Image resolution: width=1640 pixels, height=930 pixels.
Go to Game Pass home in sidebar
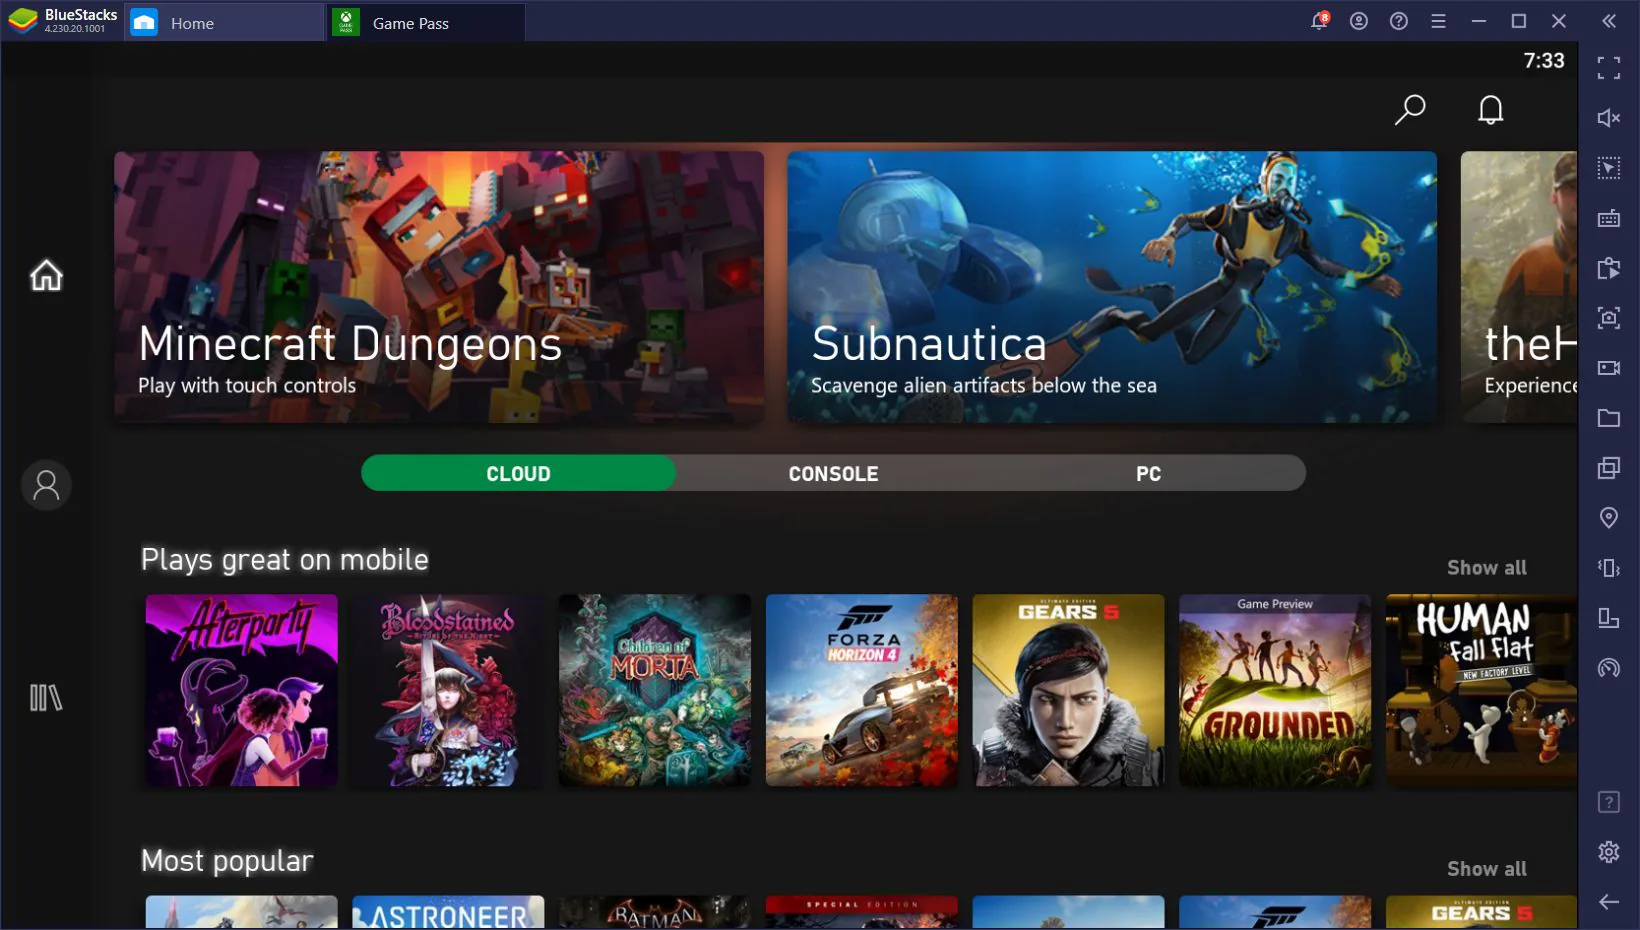pyautogui.click(x=46, y=275)
